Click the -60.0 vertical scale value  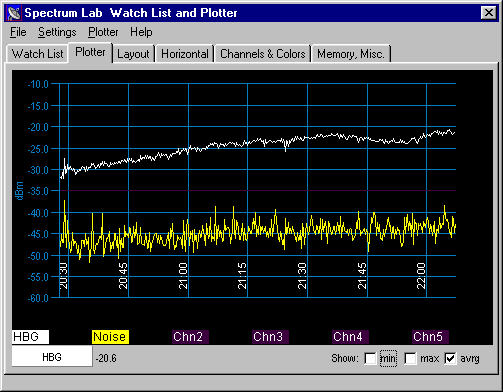coord(38,298)
